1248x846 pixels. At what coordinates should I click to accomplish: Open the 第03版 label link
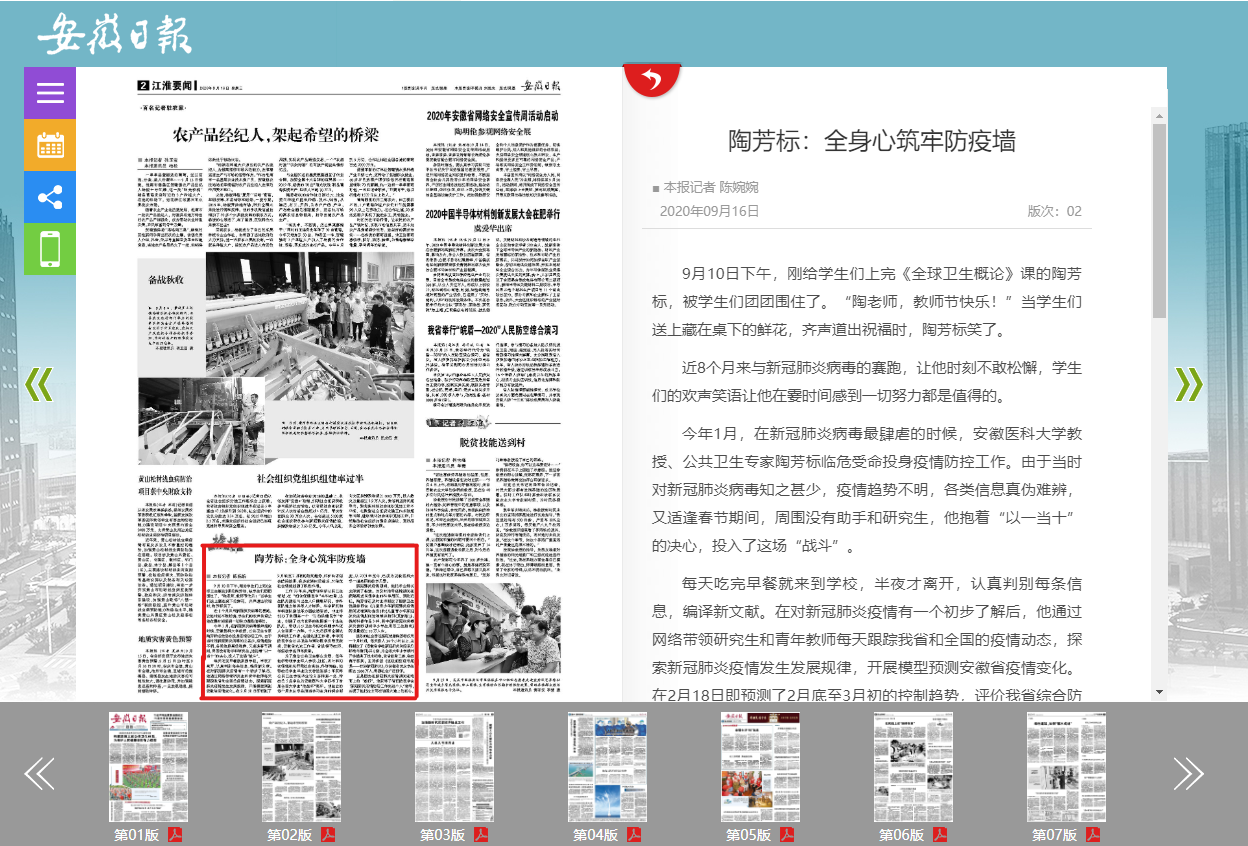[441, 835]
